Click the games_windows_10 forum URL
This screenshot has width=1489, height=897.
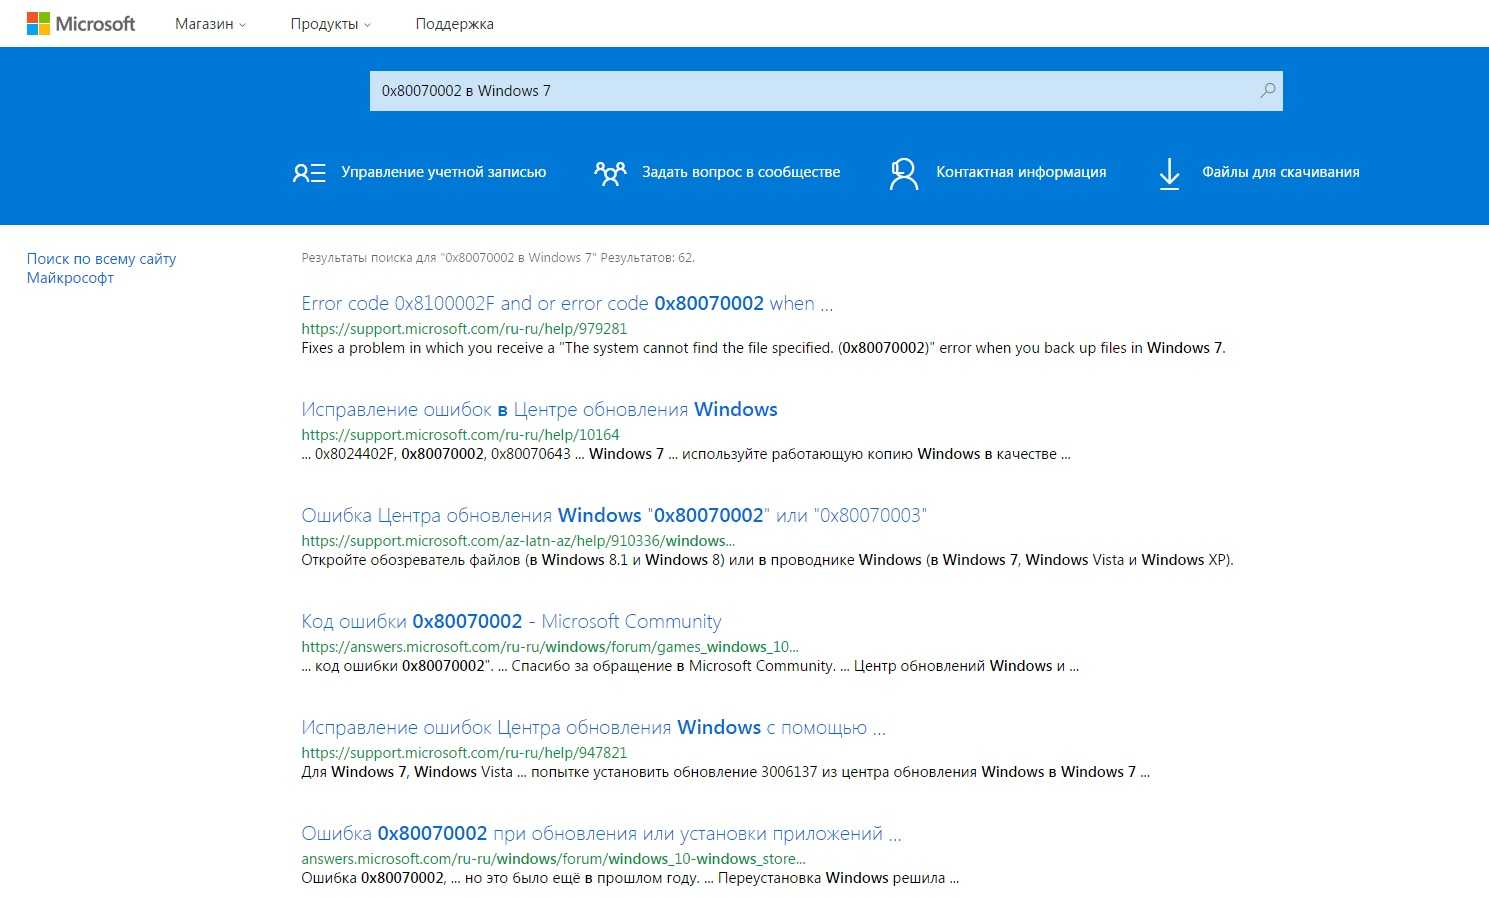click(x=550, y=647)
